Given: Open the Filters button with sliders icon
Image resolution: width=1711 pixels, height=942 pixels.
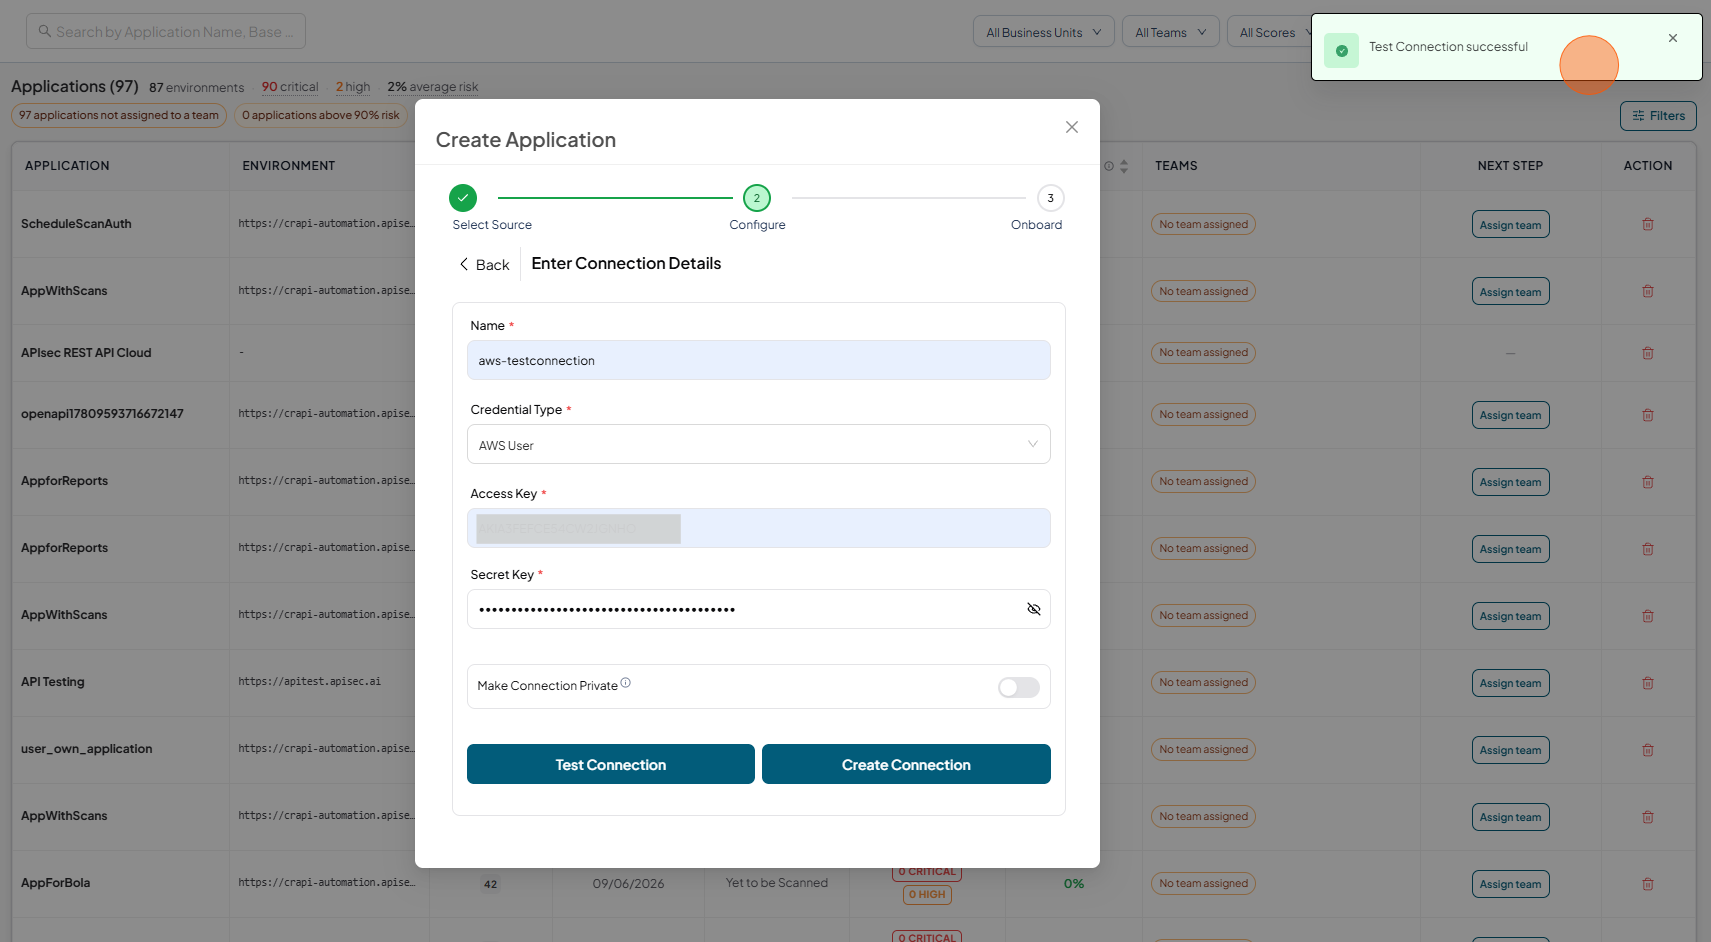Looking at the screenshot, I should click(x=1658, y=116).
